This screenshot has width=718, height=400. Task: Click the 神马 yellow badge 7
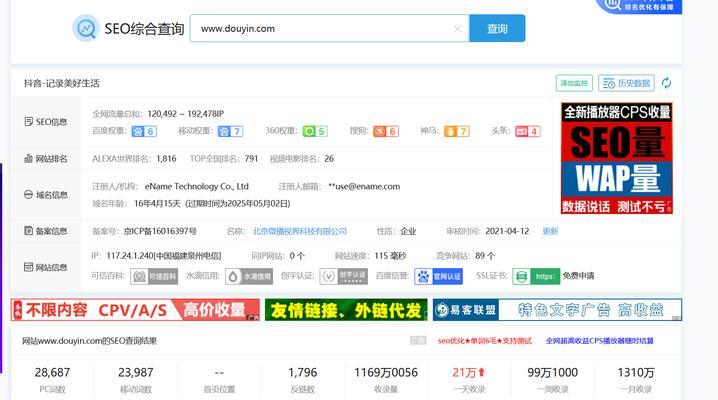point(457,131)
